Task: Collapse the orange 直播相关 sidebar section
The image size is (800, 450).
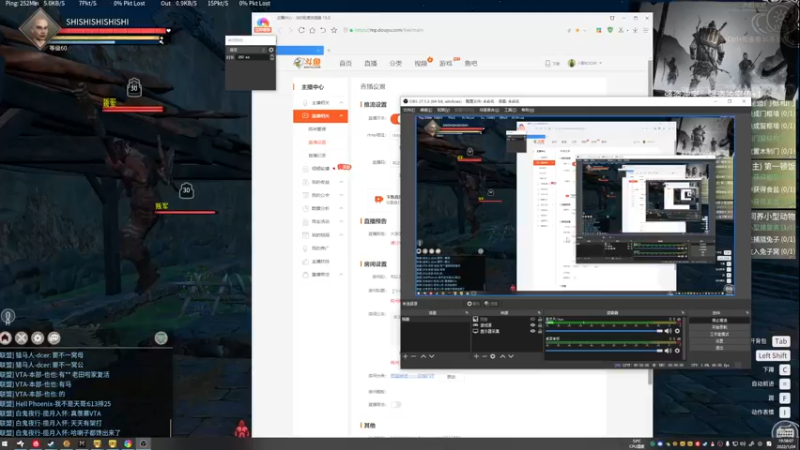Action: [x=320, y=116]
